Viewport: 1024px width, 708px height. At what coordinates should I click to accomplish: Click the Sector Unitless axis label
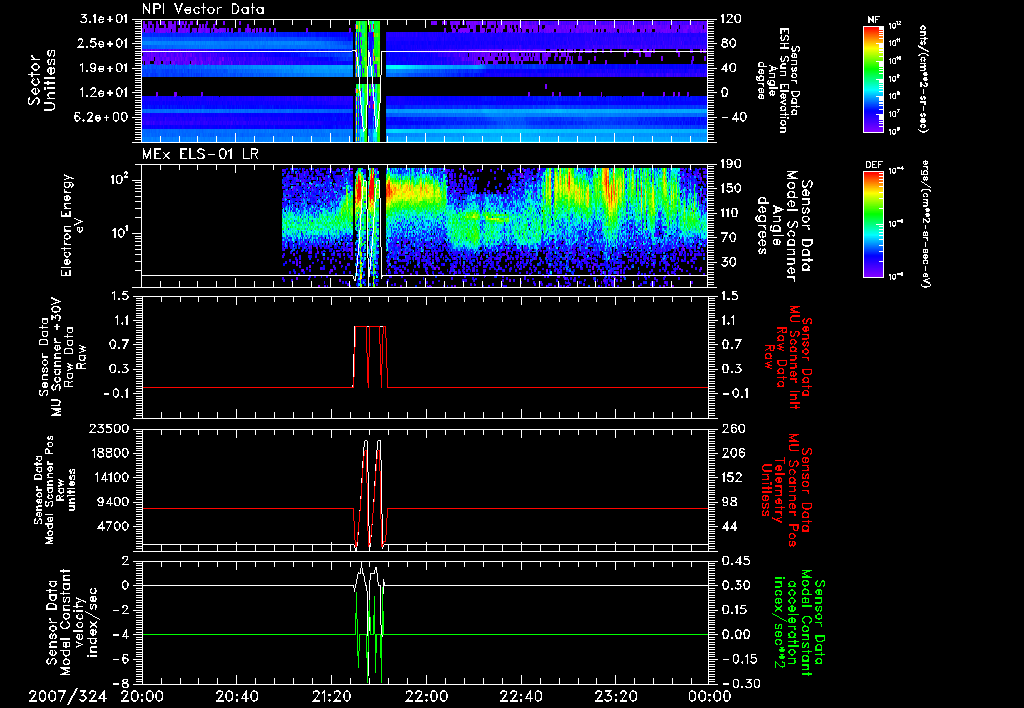coord(40,80)
